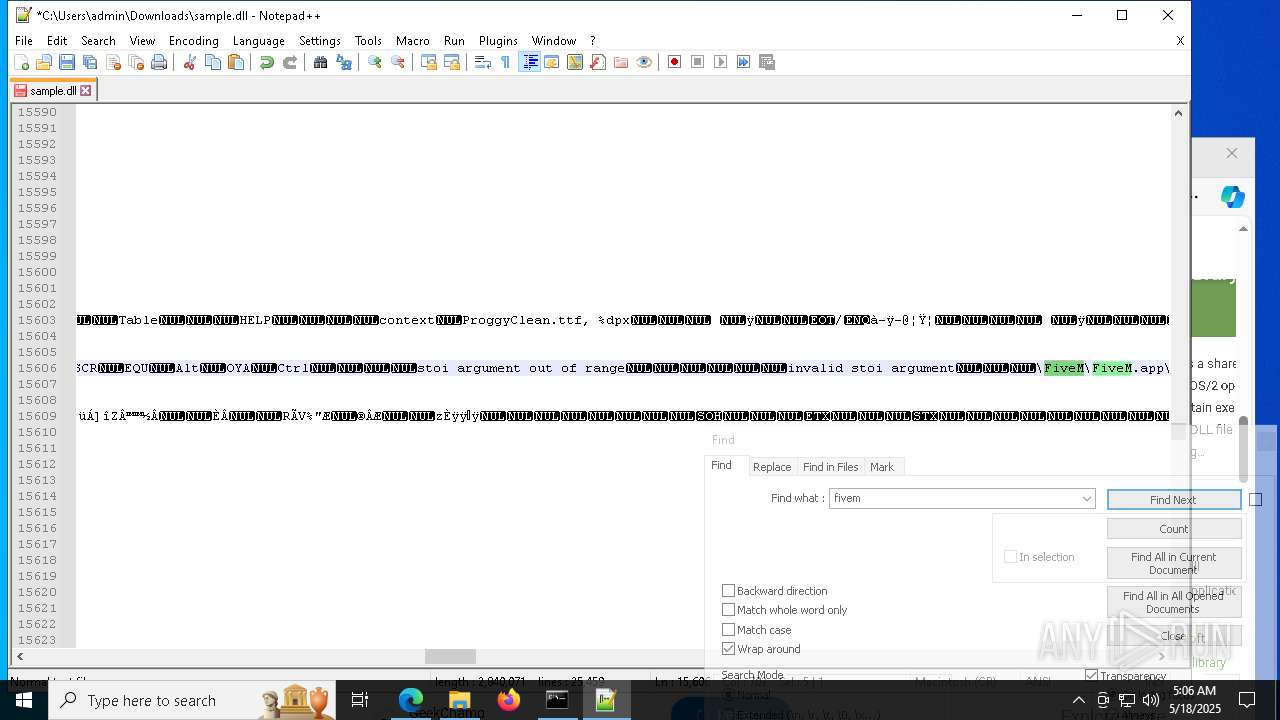Click Find All in Current Document
The height and width of the screenshot is (720, 1280).
[x=1173, y=563]
